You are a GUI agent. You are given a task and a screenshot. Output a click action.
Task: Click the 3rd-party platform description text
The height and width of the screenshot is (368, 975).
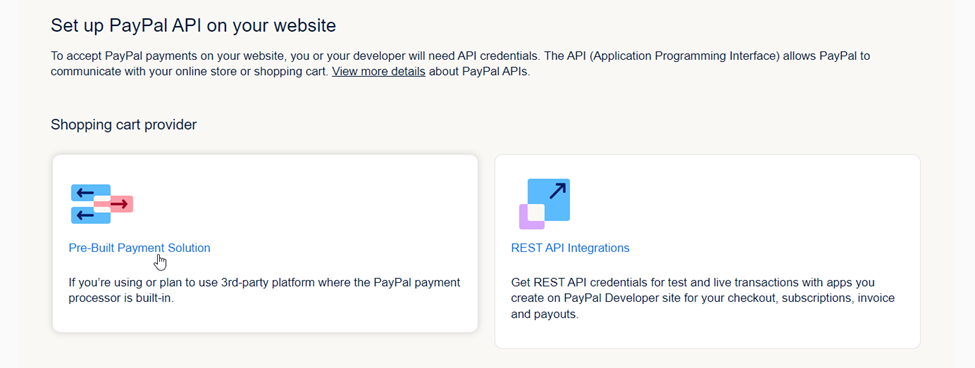coord(264,290)
